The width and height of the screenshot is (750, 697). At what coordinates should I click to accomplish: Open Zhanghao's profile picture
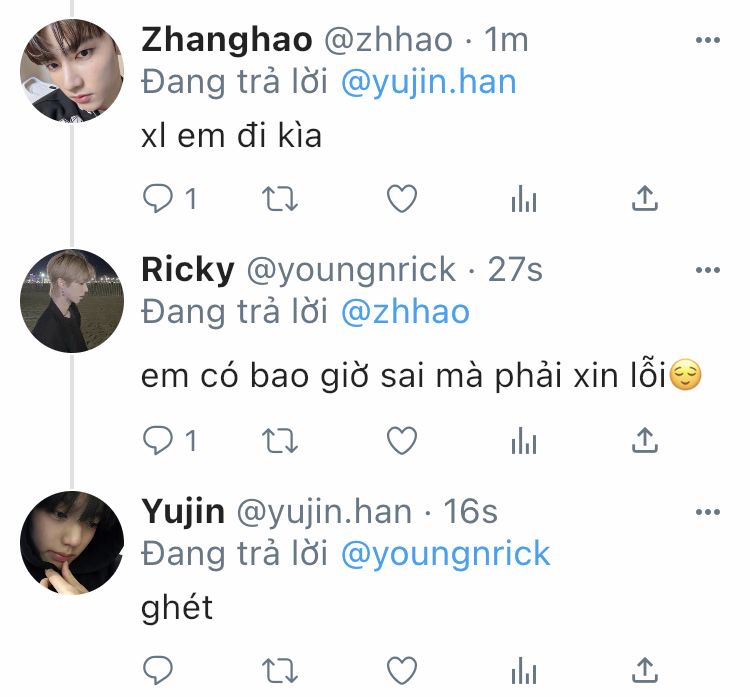coord(72,71)
